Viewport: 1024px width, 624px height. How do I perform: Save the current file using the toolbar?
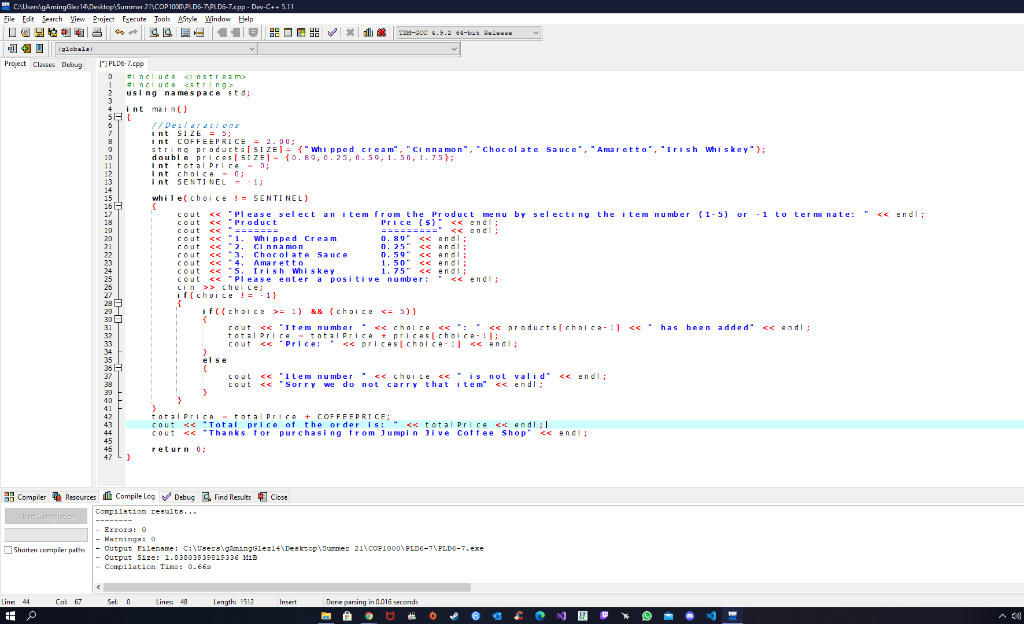click(x=39, y=31)
